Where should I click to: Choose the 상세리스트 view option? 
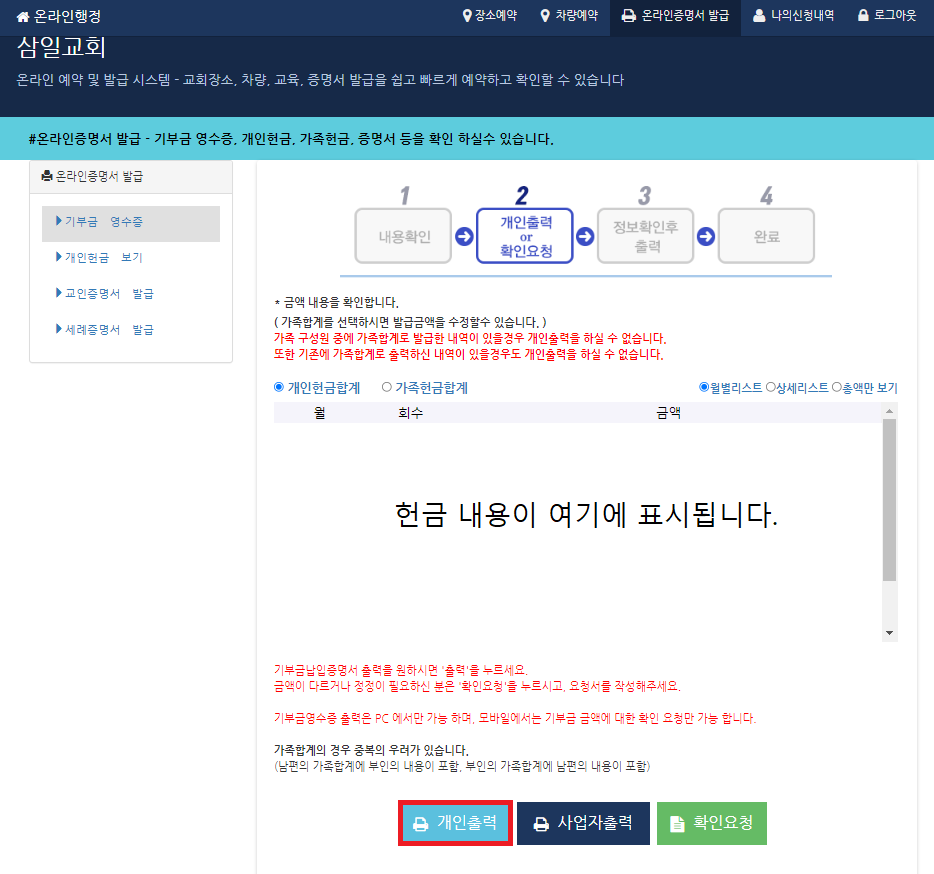[x=771, y=387]
